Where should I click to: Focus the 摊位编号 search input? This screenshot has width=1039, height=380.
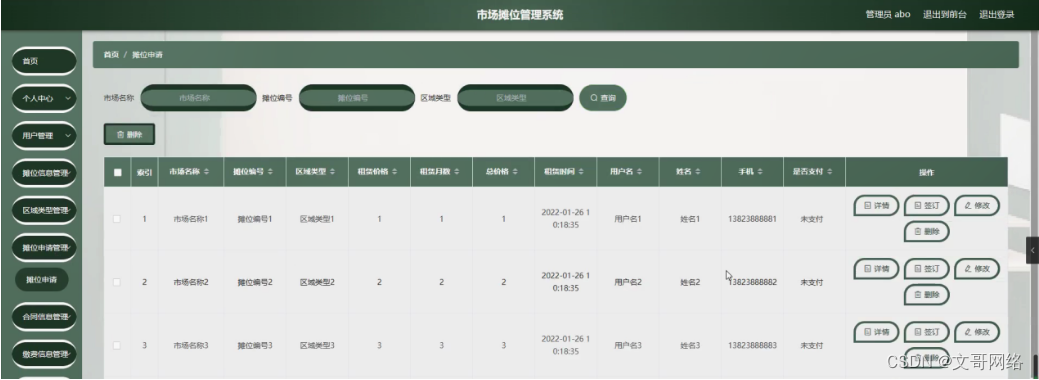[x=356, y=97]
